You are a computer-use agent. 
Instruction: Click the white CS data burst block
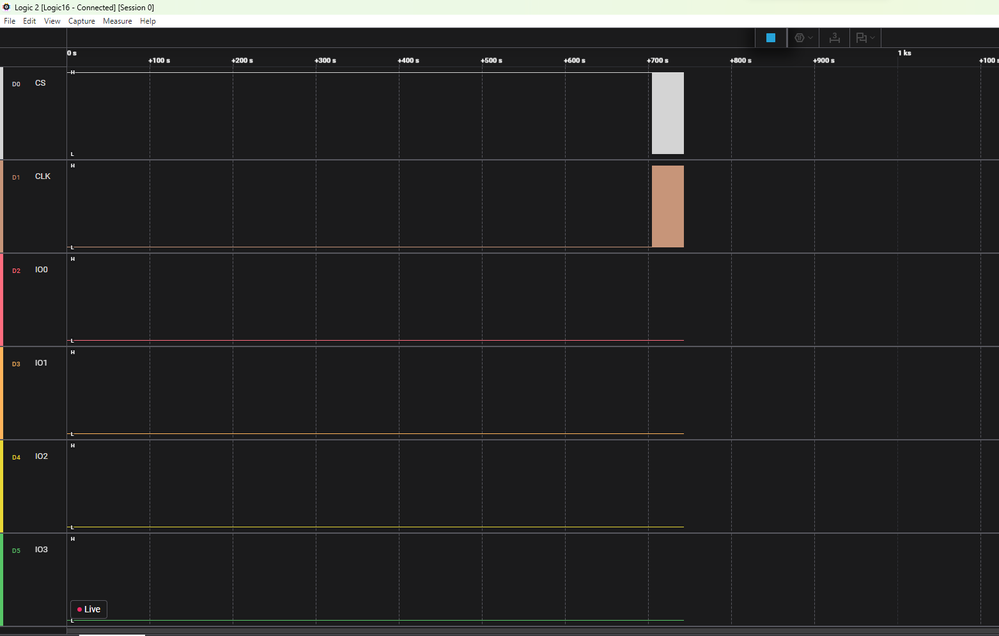[668, 113]
